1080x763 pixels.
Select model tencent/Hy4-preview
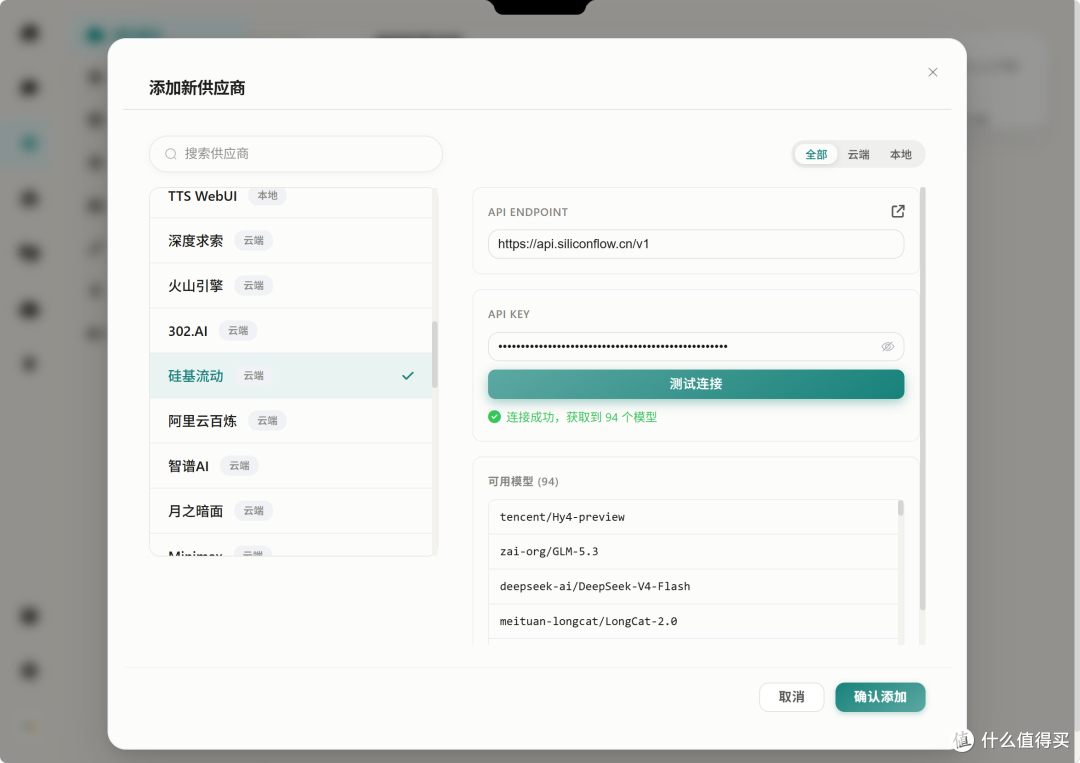[x=693, y=516]
